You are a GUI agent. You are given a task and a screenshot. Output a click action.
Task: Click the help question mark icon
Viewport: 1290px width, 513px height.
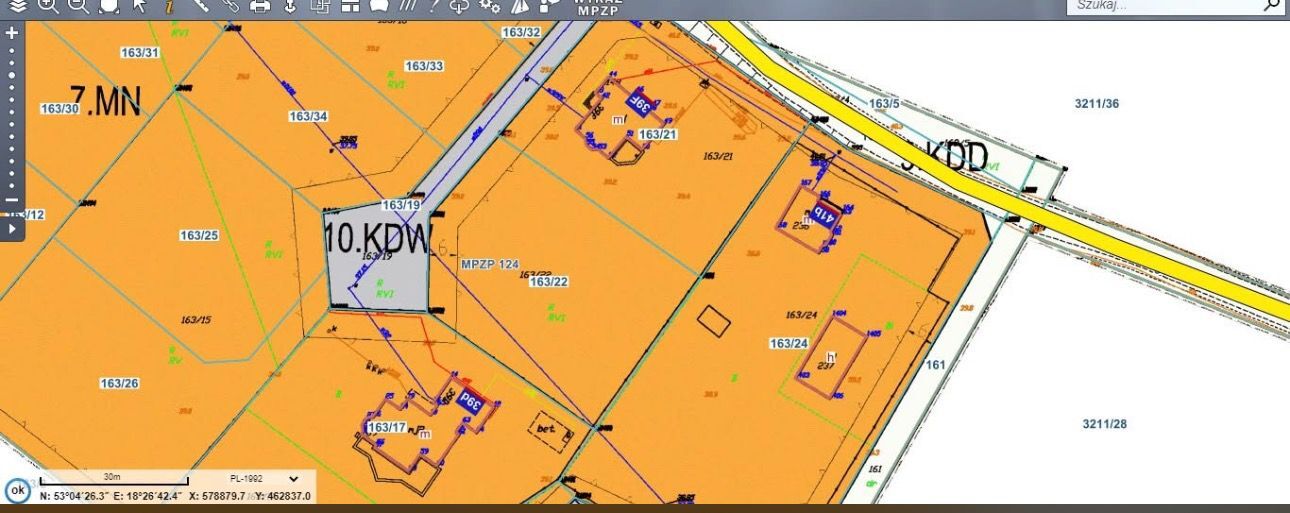(432, 5)
